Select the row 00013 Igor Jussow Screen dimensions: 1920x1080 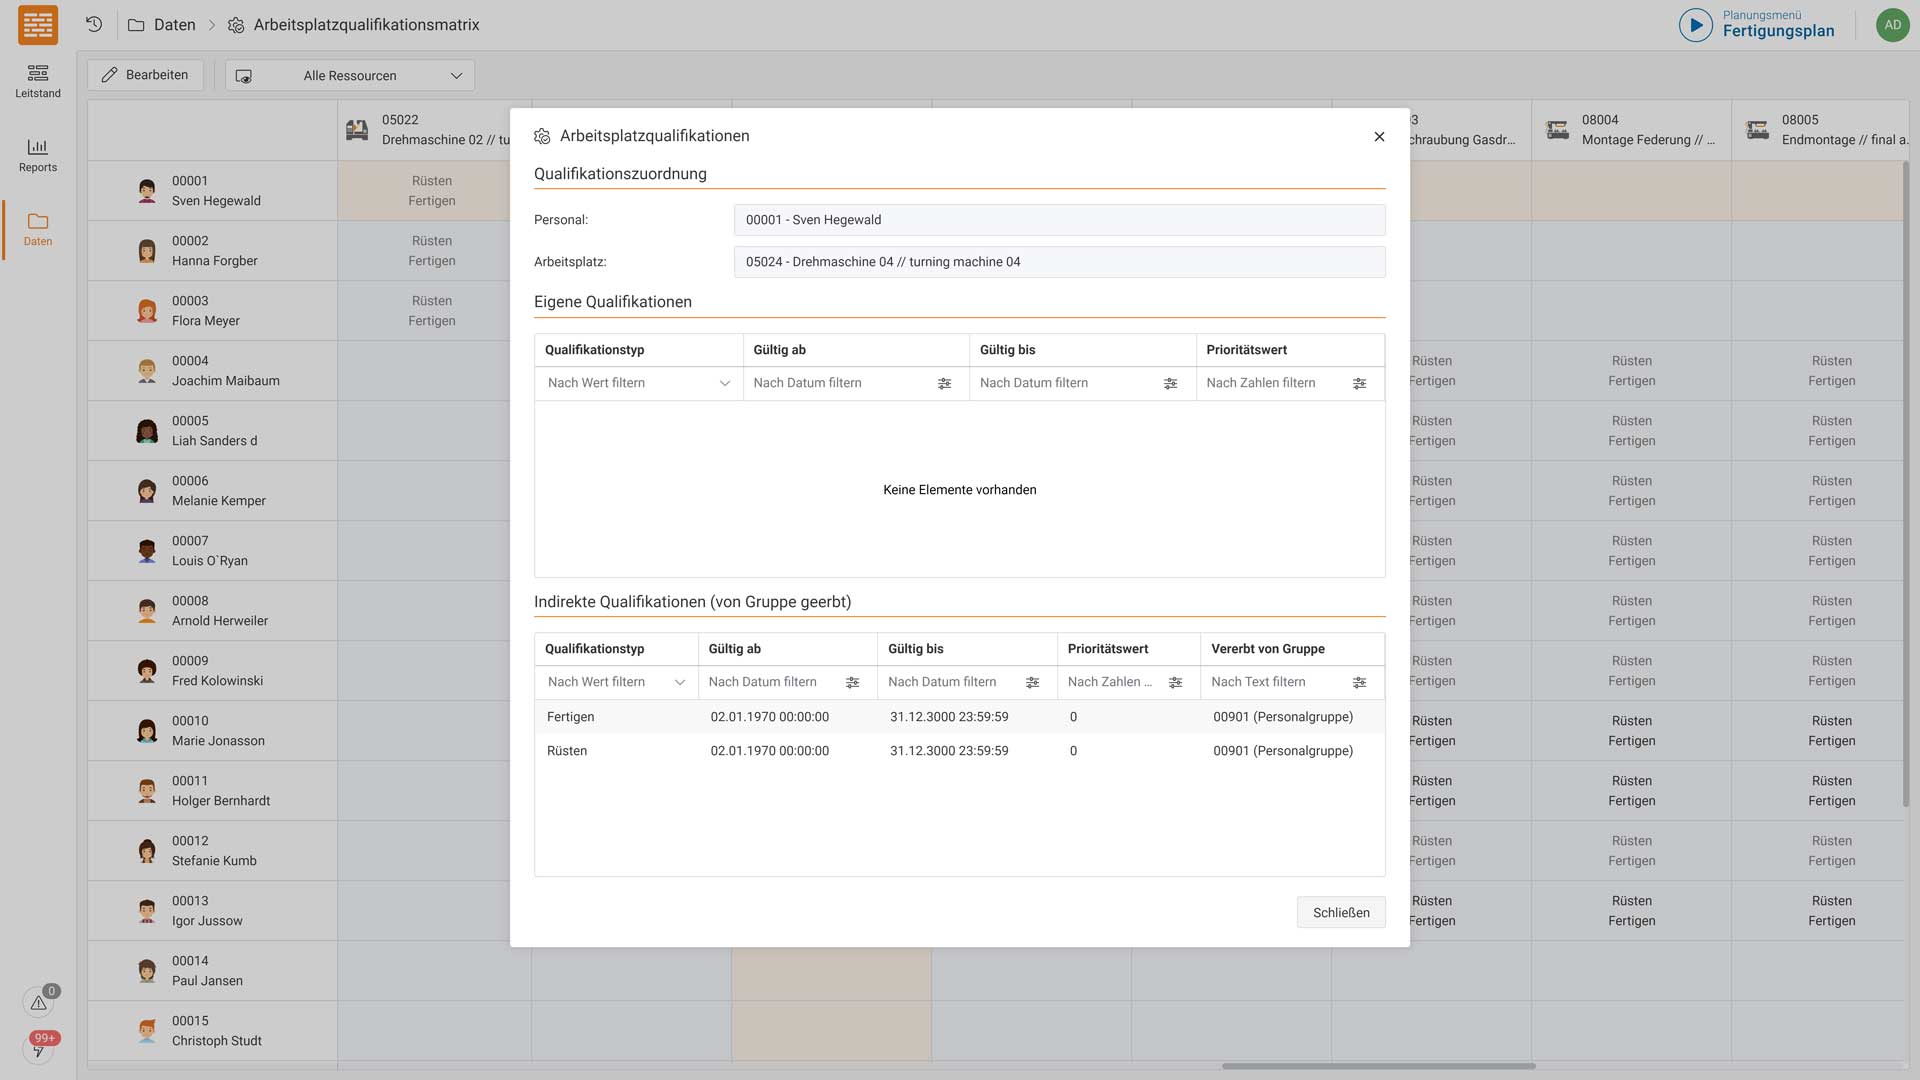coord(212,911)
